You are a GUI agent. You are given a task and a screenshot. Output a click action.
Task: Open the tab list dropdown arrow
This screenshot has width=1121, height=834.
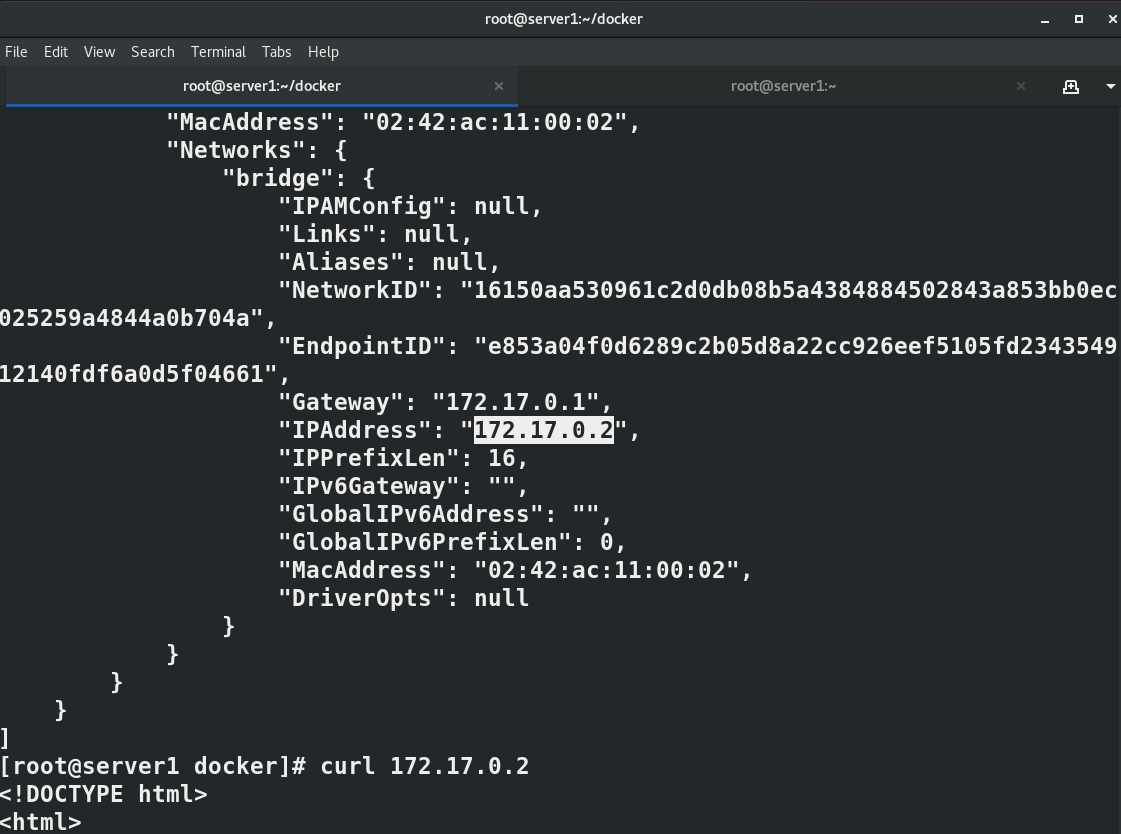pyautogui.click(x=1110, y=86)
